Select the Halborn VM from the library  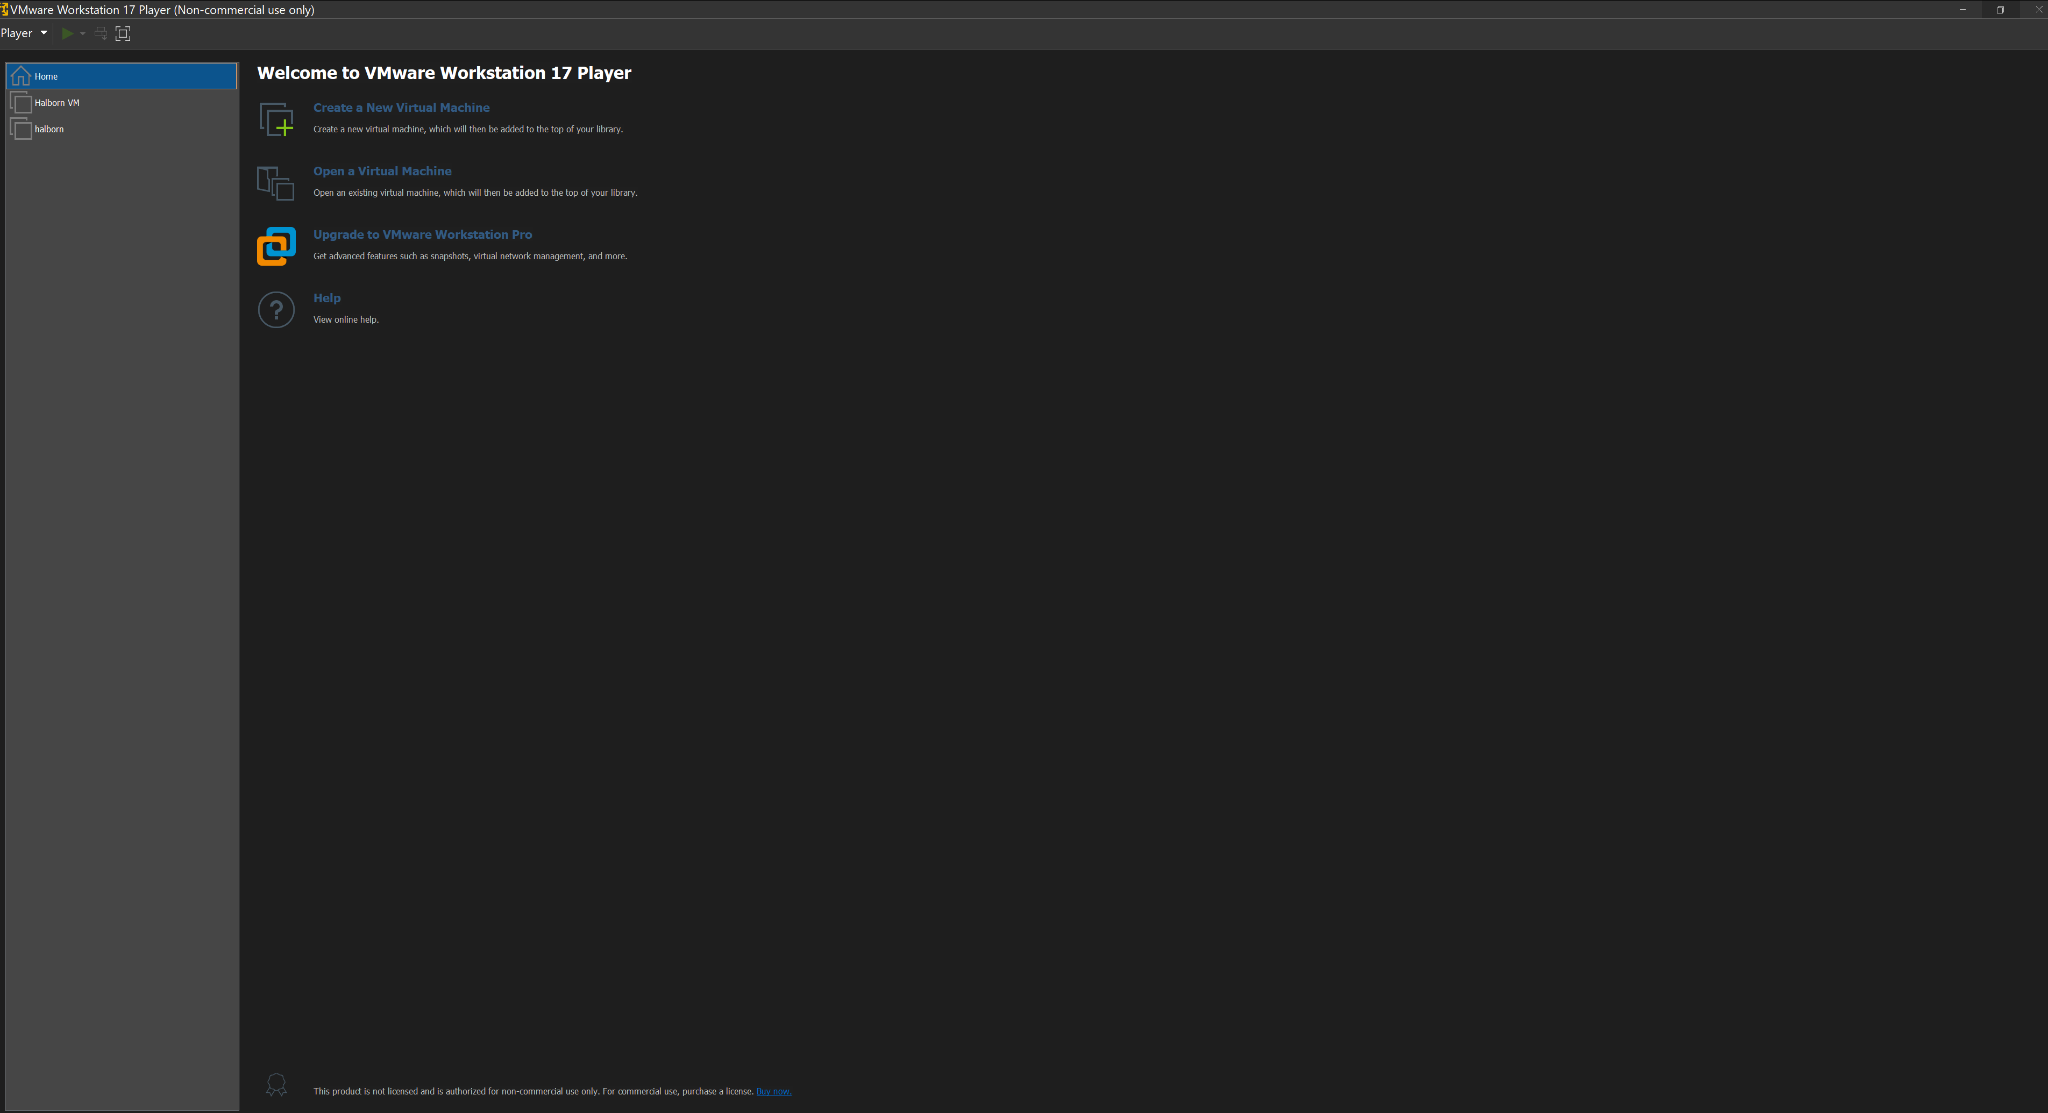[x=55, y=102]
